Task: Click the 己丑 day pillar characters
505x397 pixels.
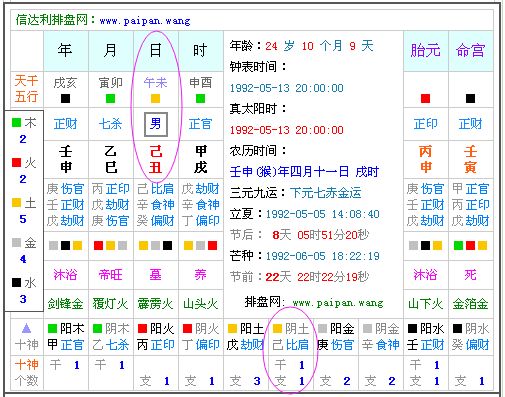Action: (x=156, y=160)
